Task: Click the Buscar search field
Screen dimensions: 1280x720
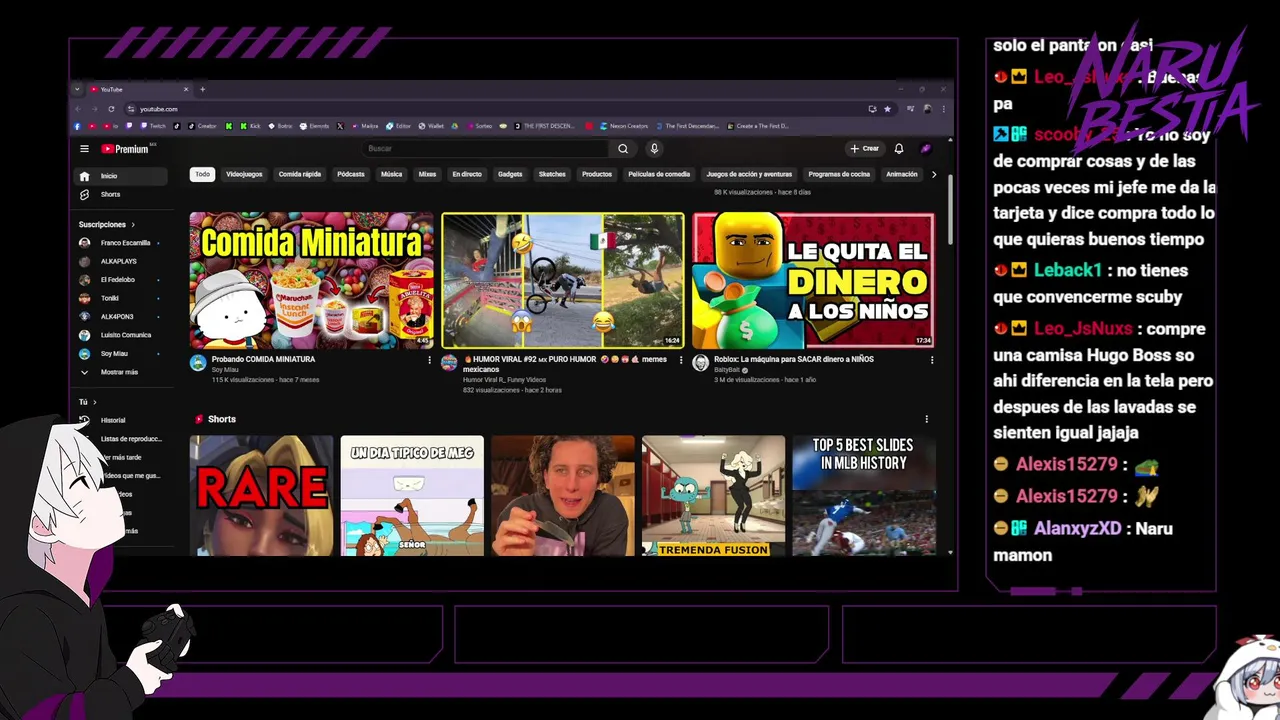Action: pos(485,149)
